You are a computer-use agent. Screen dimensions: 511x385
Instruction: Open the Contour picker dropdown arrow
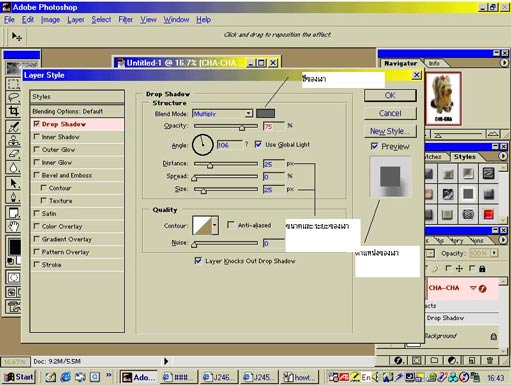(215, 225)
